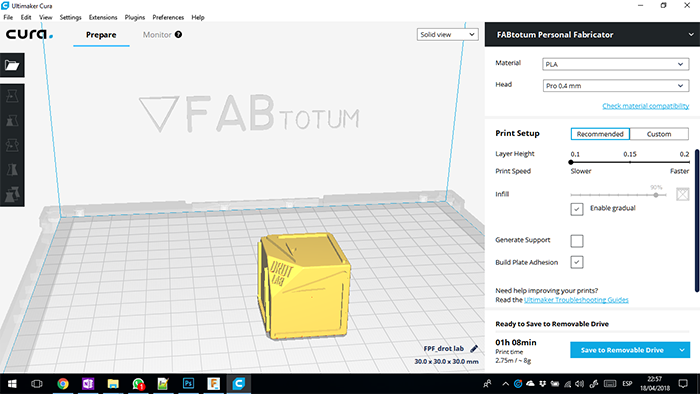Image resolution: width=700 pixels, height=394 pixels.
Task: Open the Windows Start menu
Action: (12, 384)
